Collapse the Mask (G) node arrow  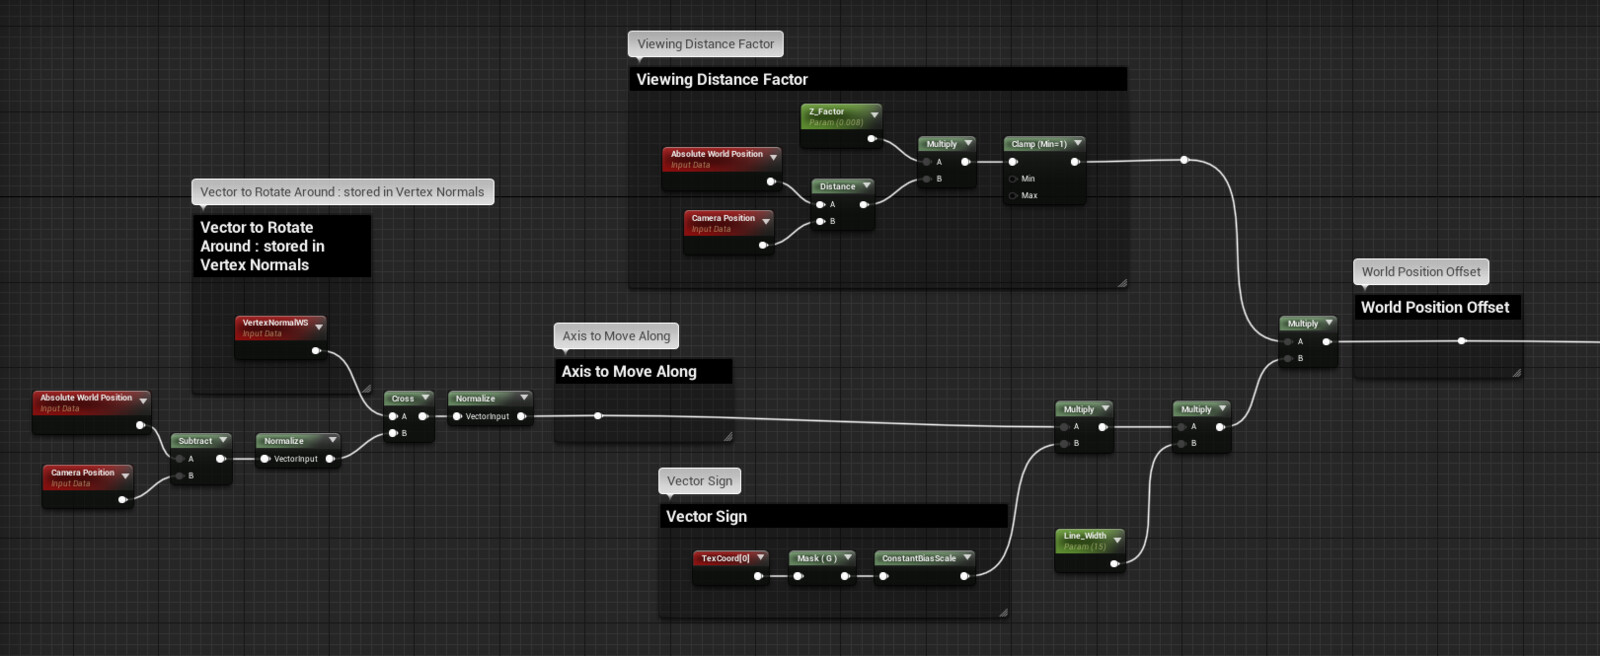(848, 557)
